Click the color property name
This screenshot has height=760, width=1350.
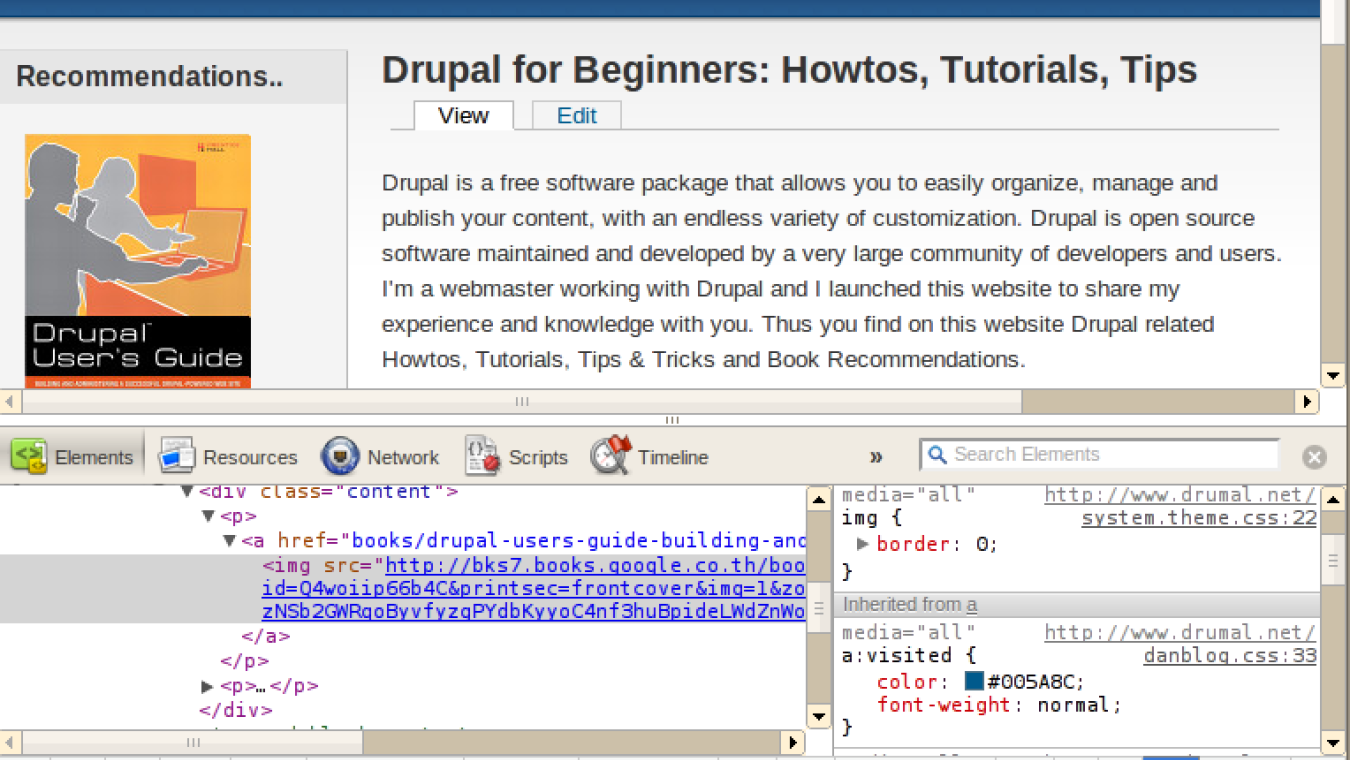click(906, 682)
